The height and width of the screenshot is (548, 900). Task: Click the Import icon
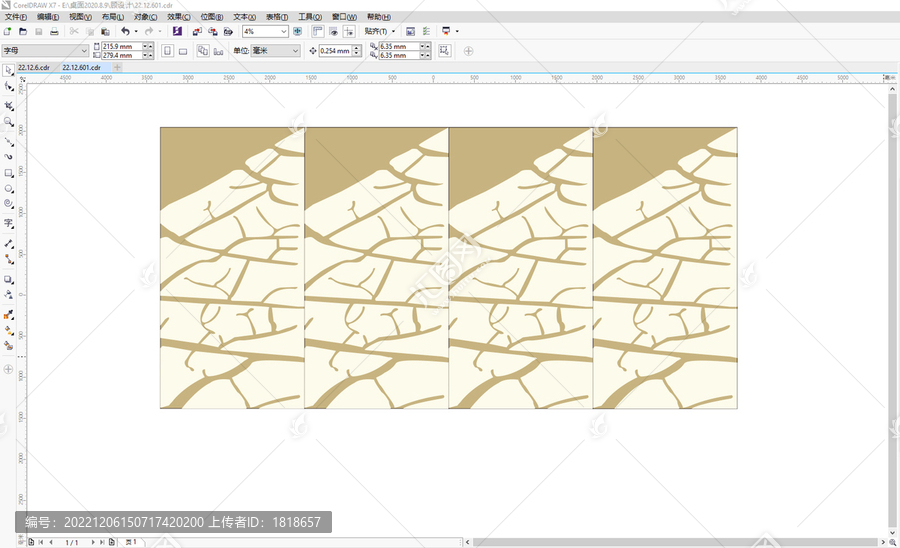point(197,32)
